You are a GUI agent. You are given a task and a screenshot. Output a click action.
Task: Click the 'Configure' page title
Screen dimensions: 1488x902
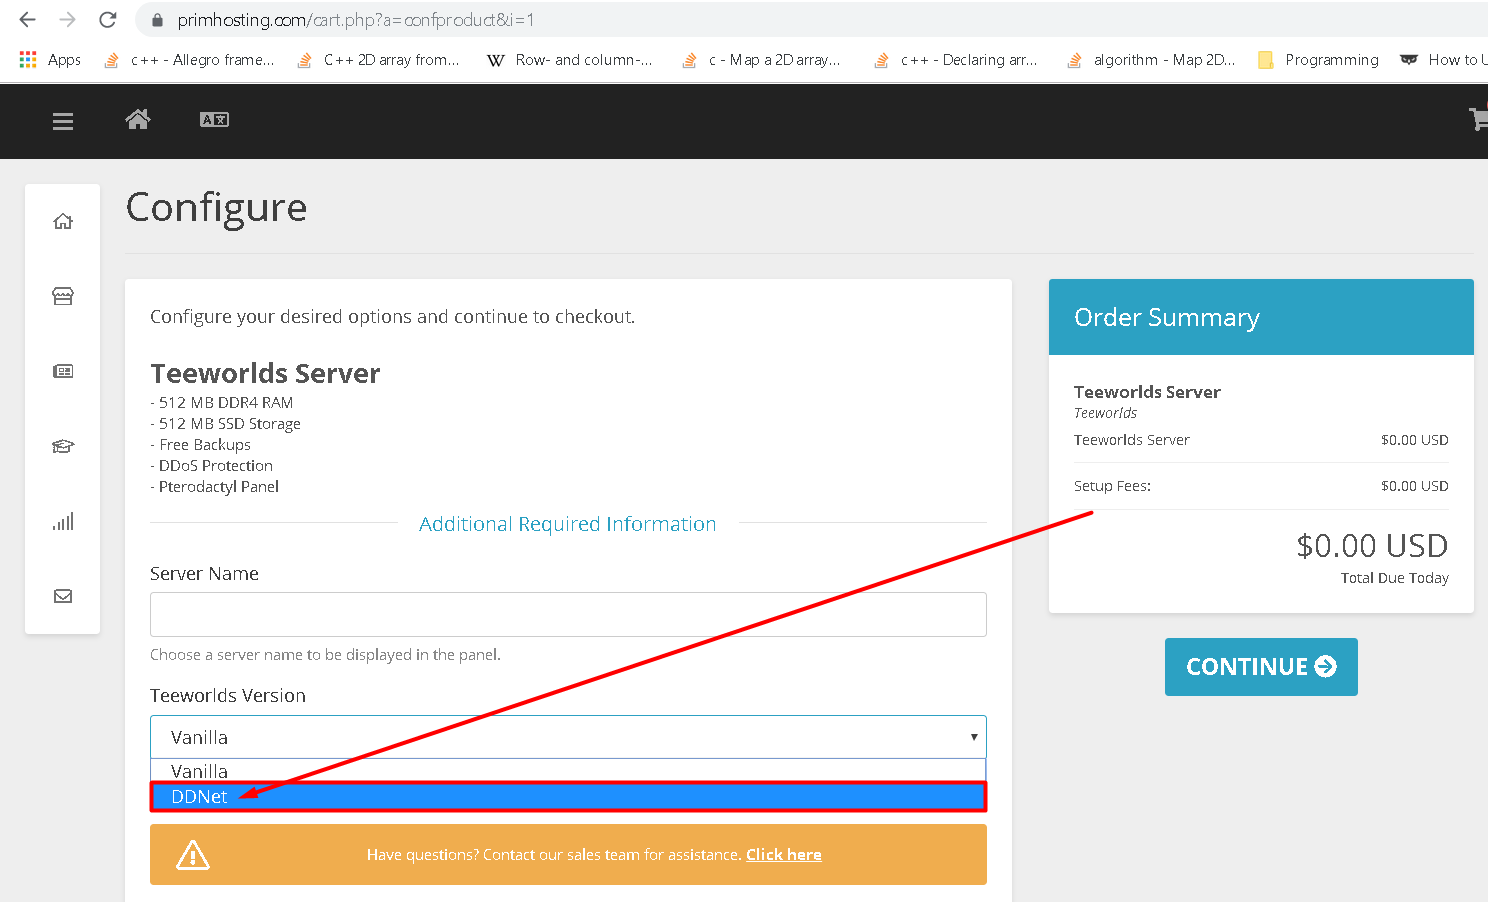(x=216, y=207)
